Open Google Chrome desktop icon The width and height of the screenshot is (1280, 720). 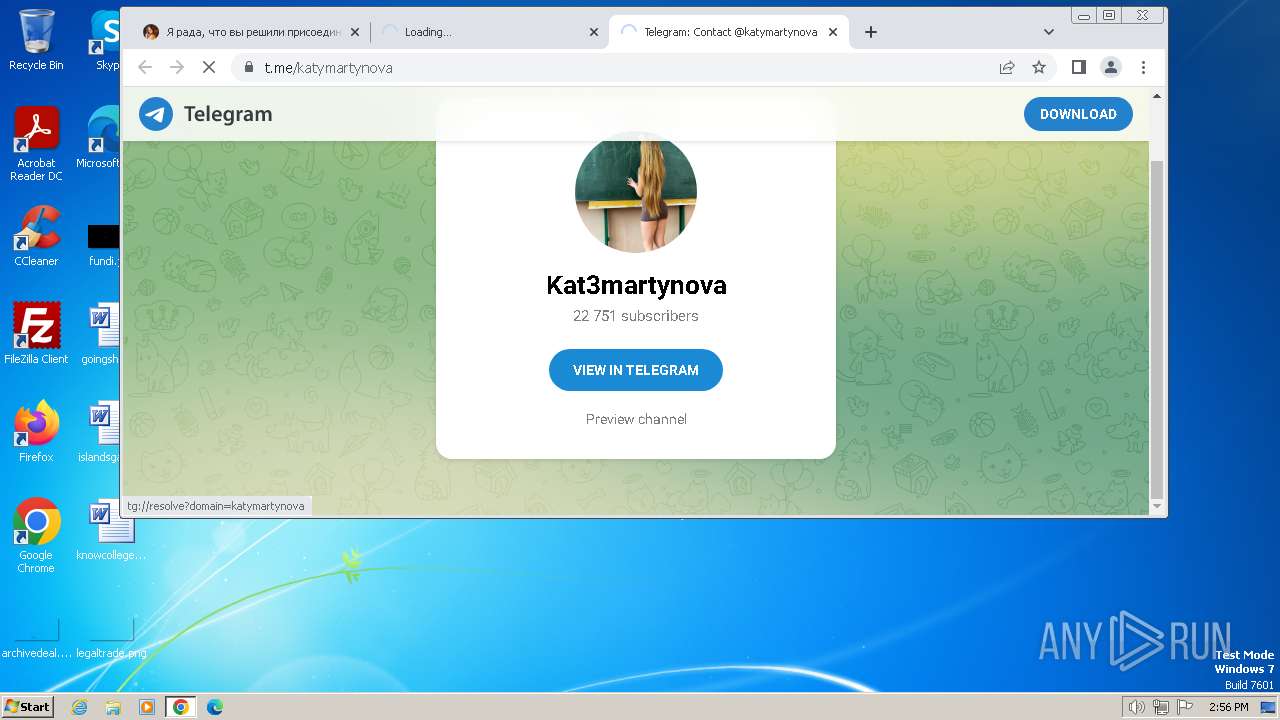point(36,536)
